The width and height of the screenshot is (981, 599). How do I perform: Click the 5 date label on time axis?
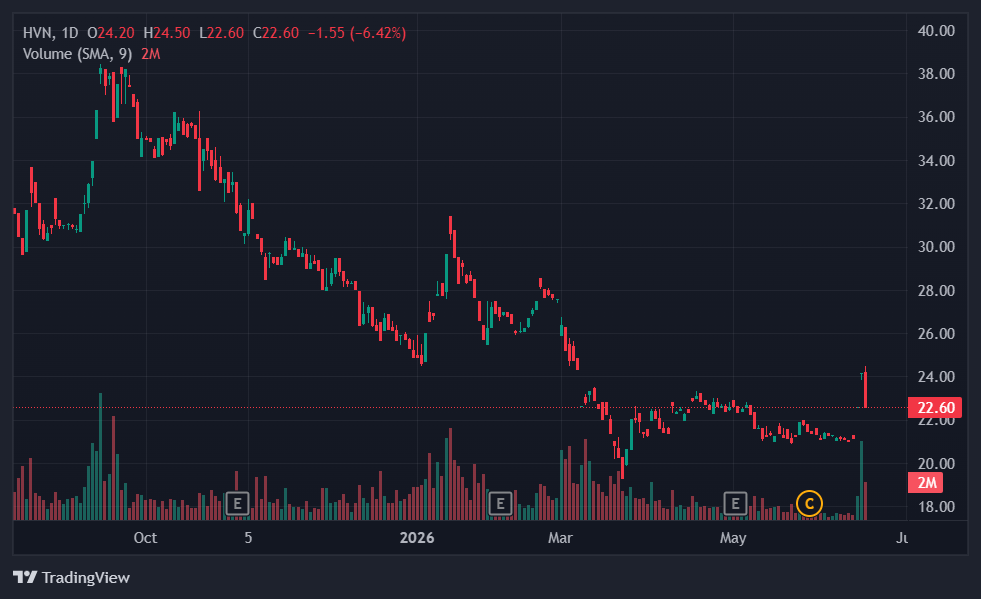point(248,538)
